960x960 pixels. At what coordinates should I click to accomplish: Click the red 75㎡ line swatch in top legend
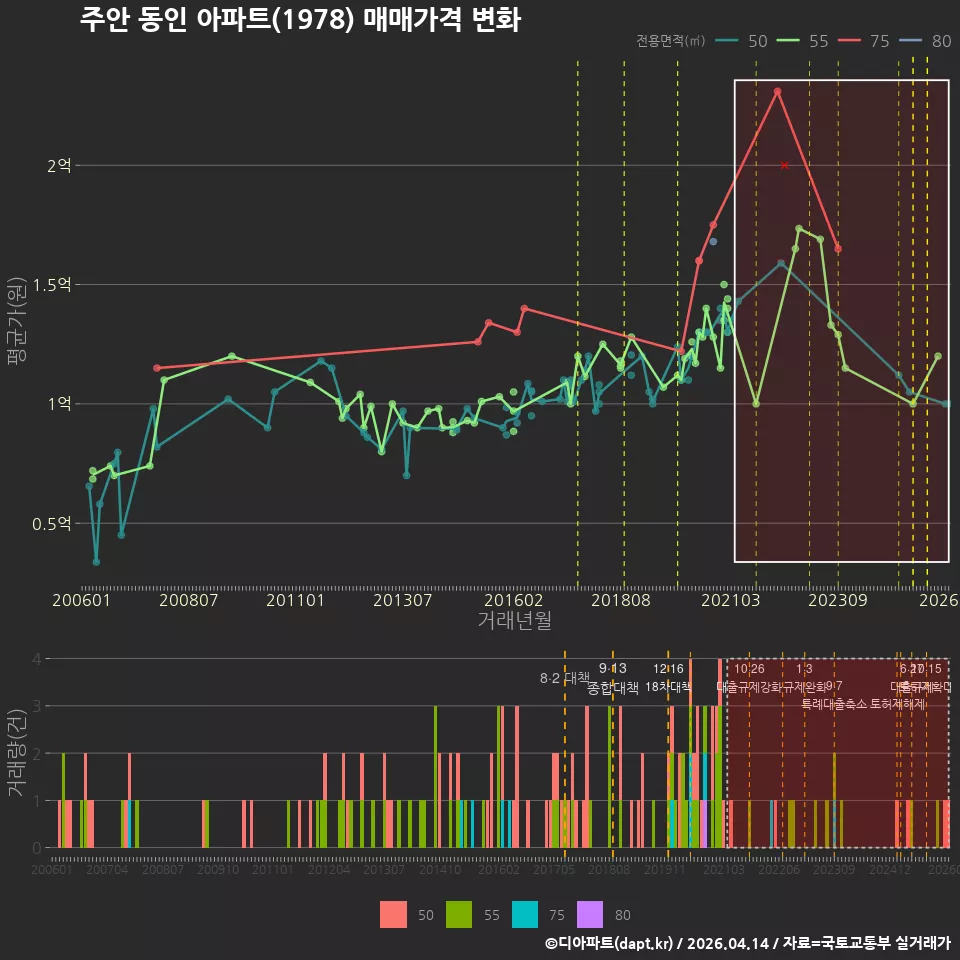click(849, 41)
